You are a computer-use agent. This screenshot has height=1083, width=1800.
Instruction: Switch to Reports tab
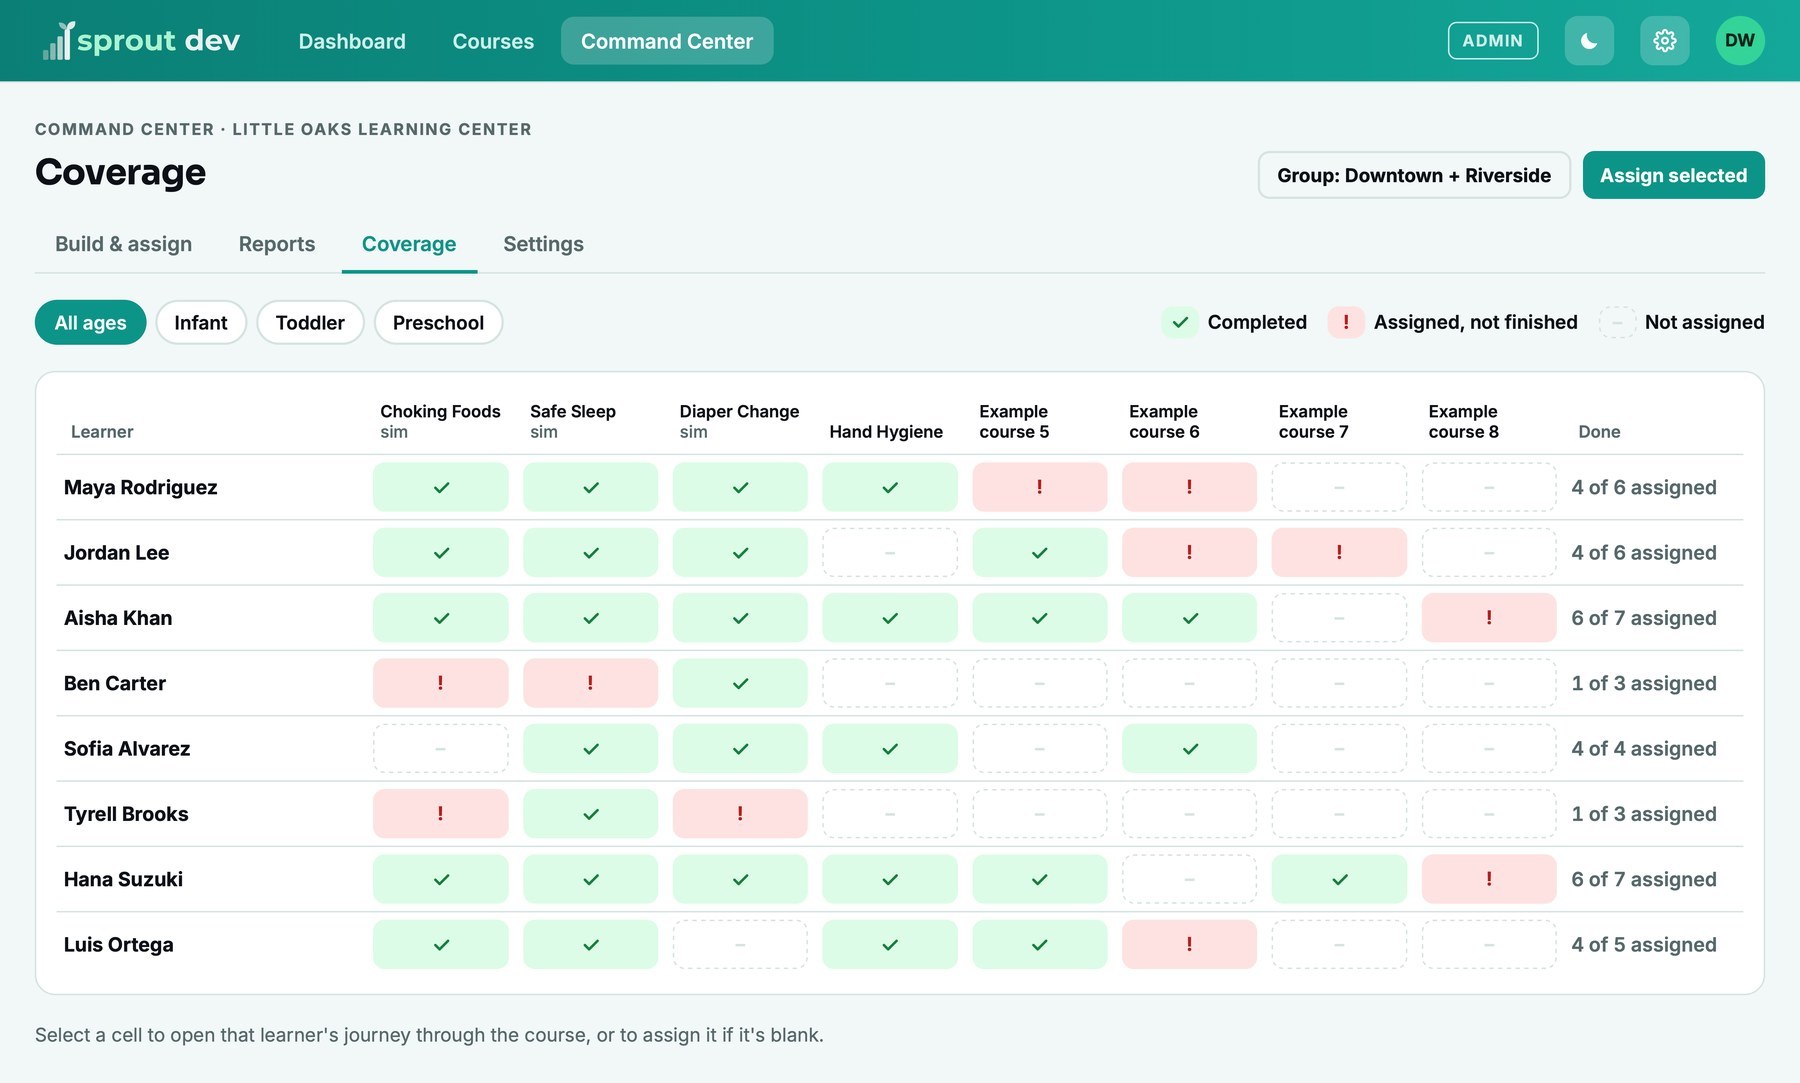277,244
